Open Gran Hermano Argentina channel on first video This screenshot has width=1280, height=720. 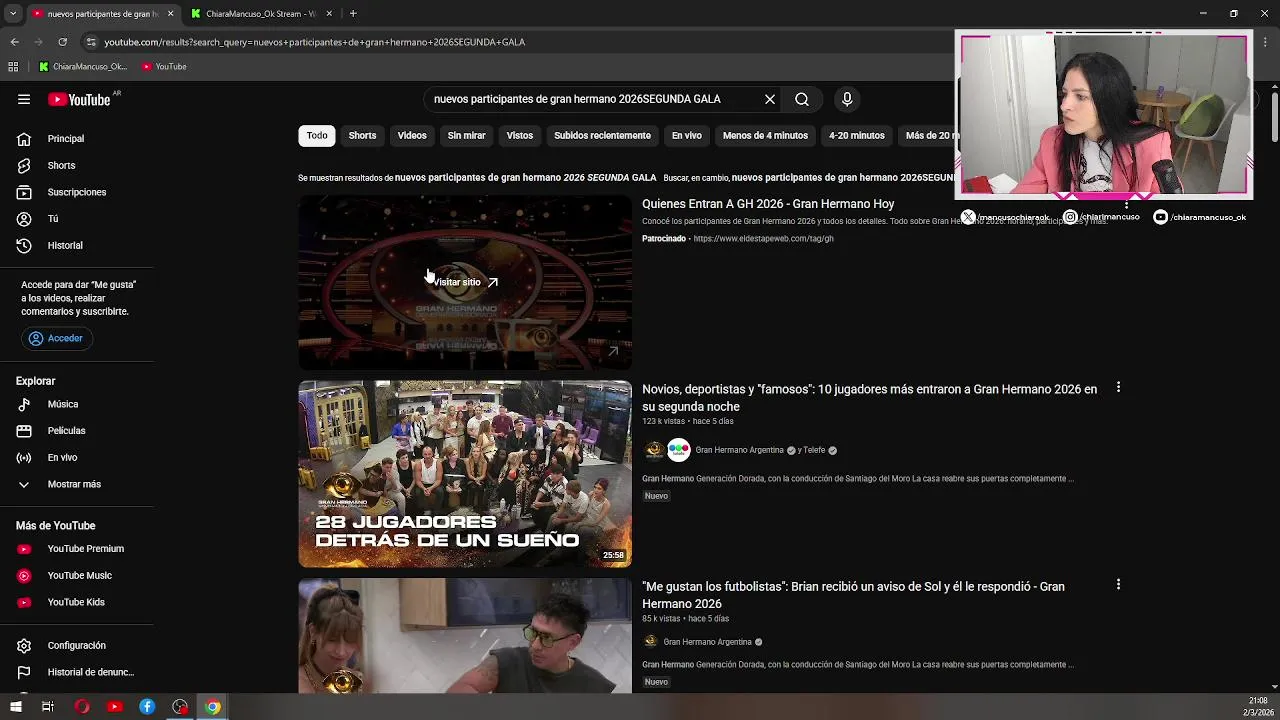tap(739, 450)
